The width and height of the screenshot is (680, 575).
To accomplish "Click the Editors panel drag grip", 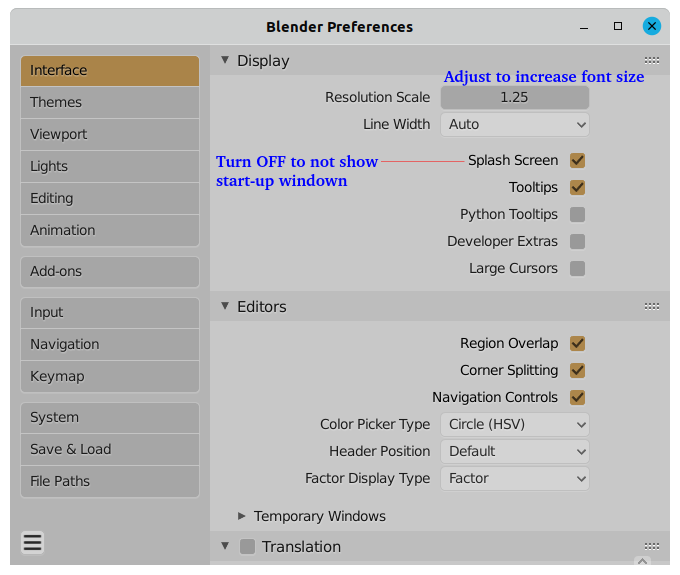I will pos(651,307).
